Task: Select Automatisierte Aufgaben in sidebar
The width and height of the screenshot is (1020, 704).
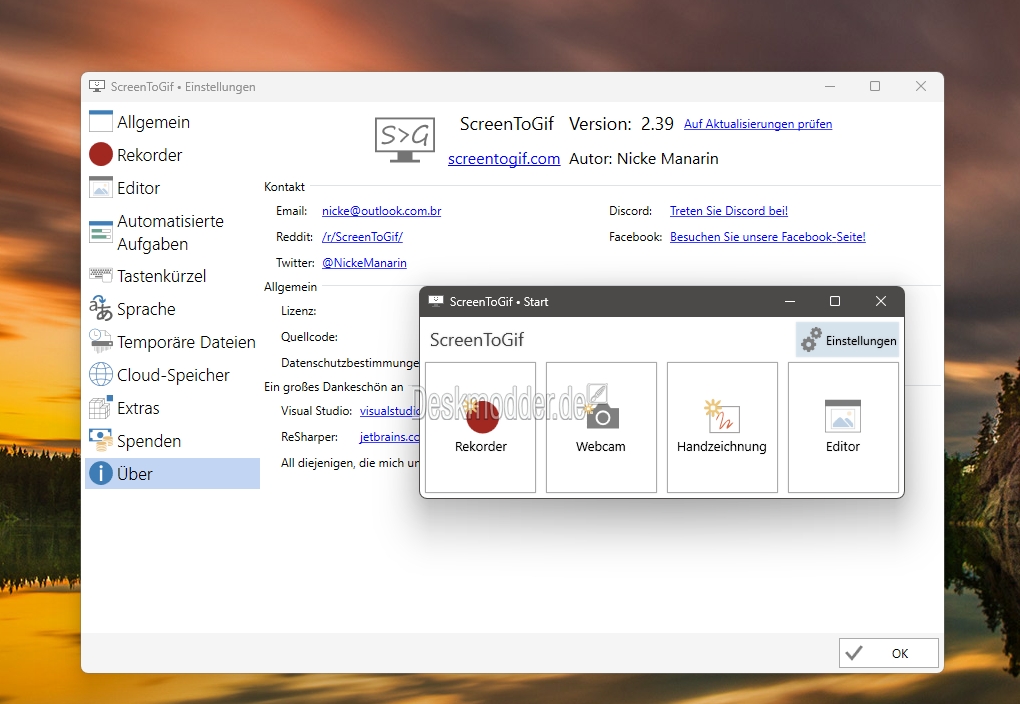Action: tap(170, 232)
